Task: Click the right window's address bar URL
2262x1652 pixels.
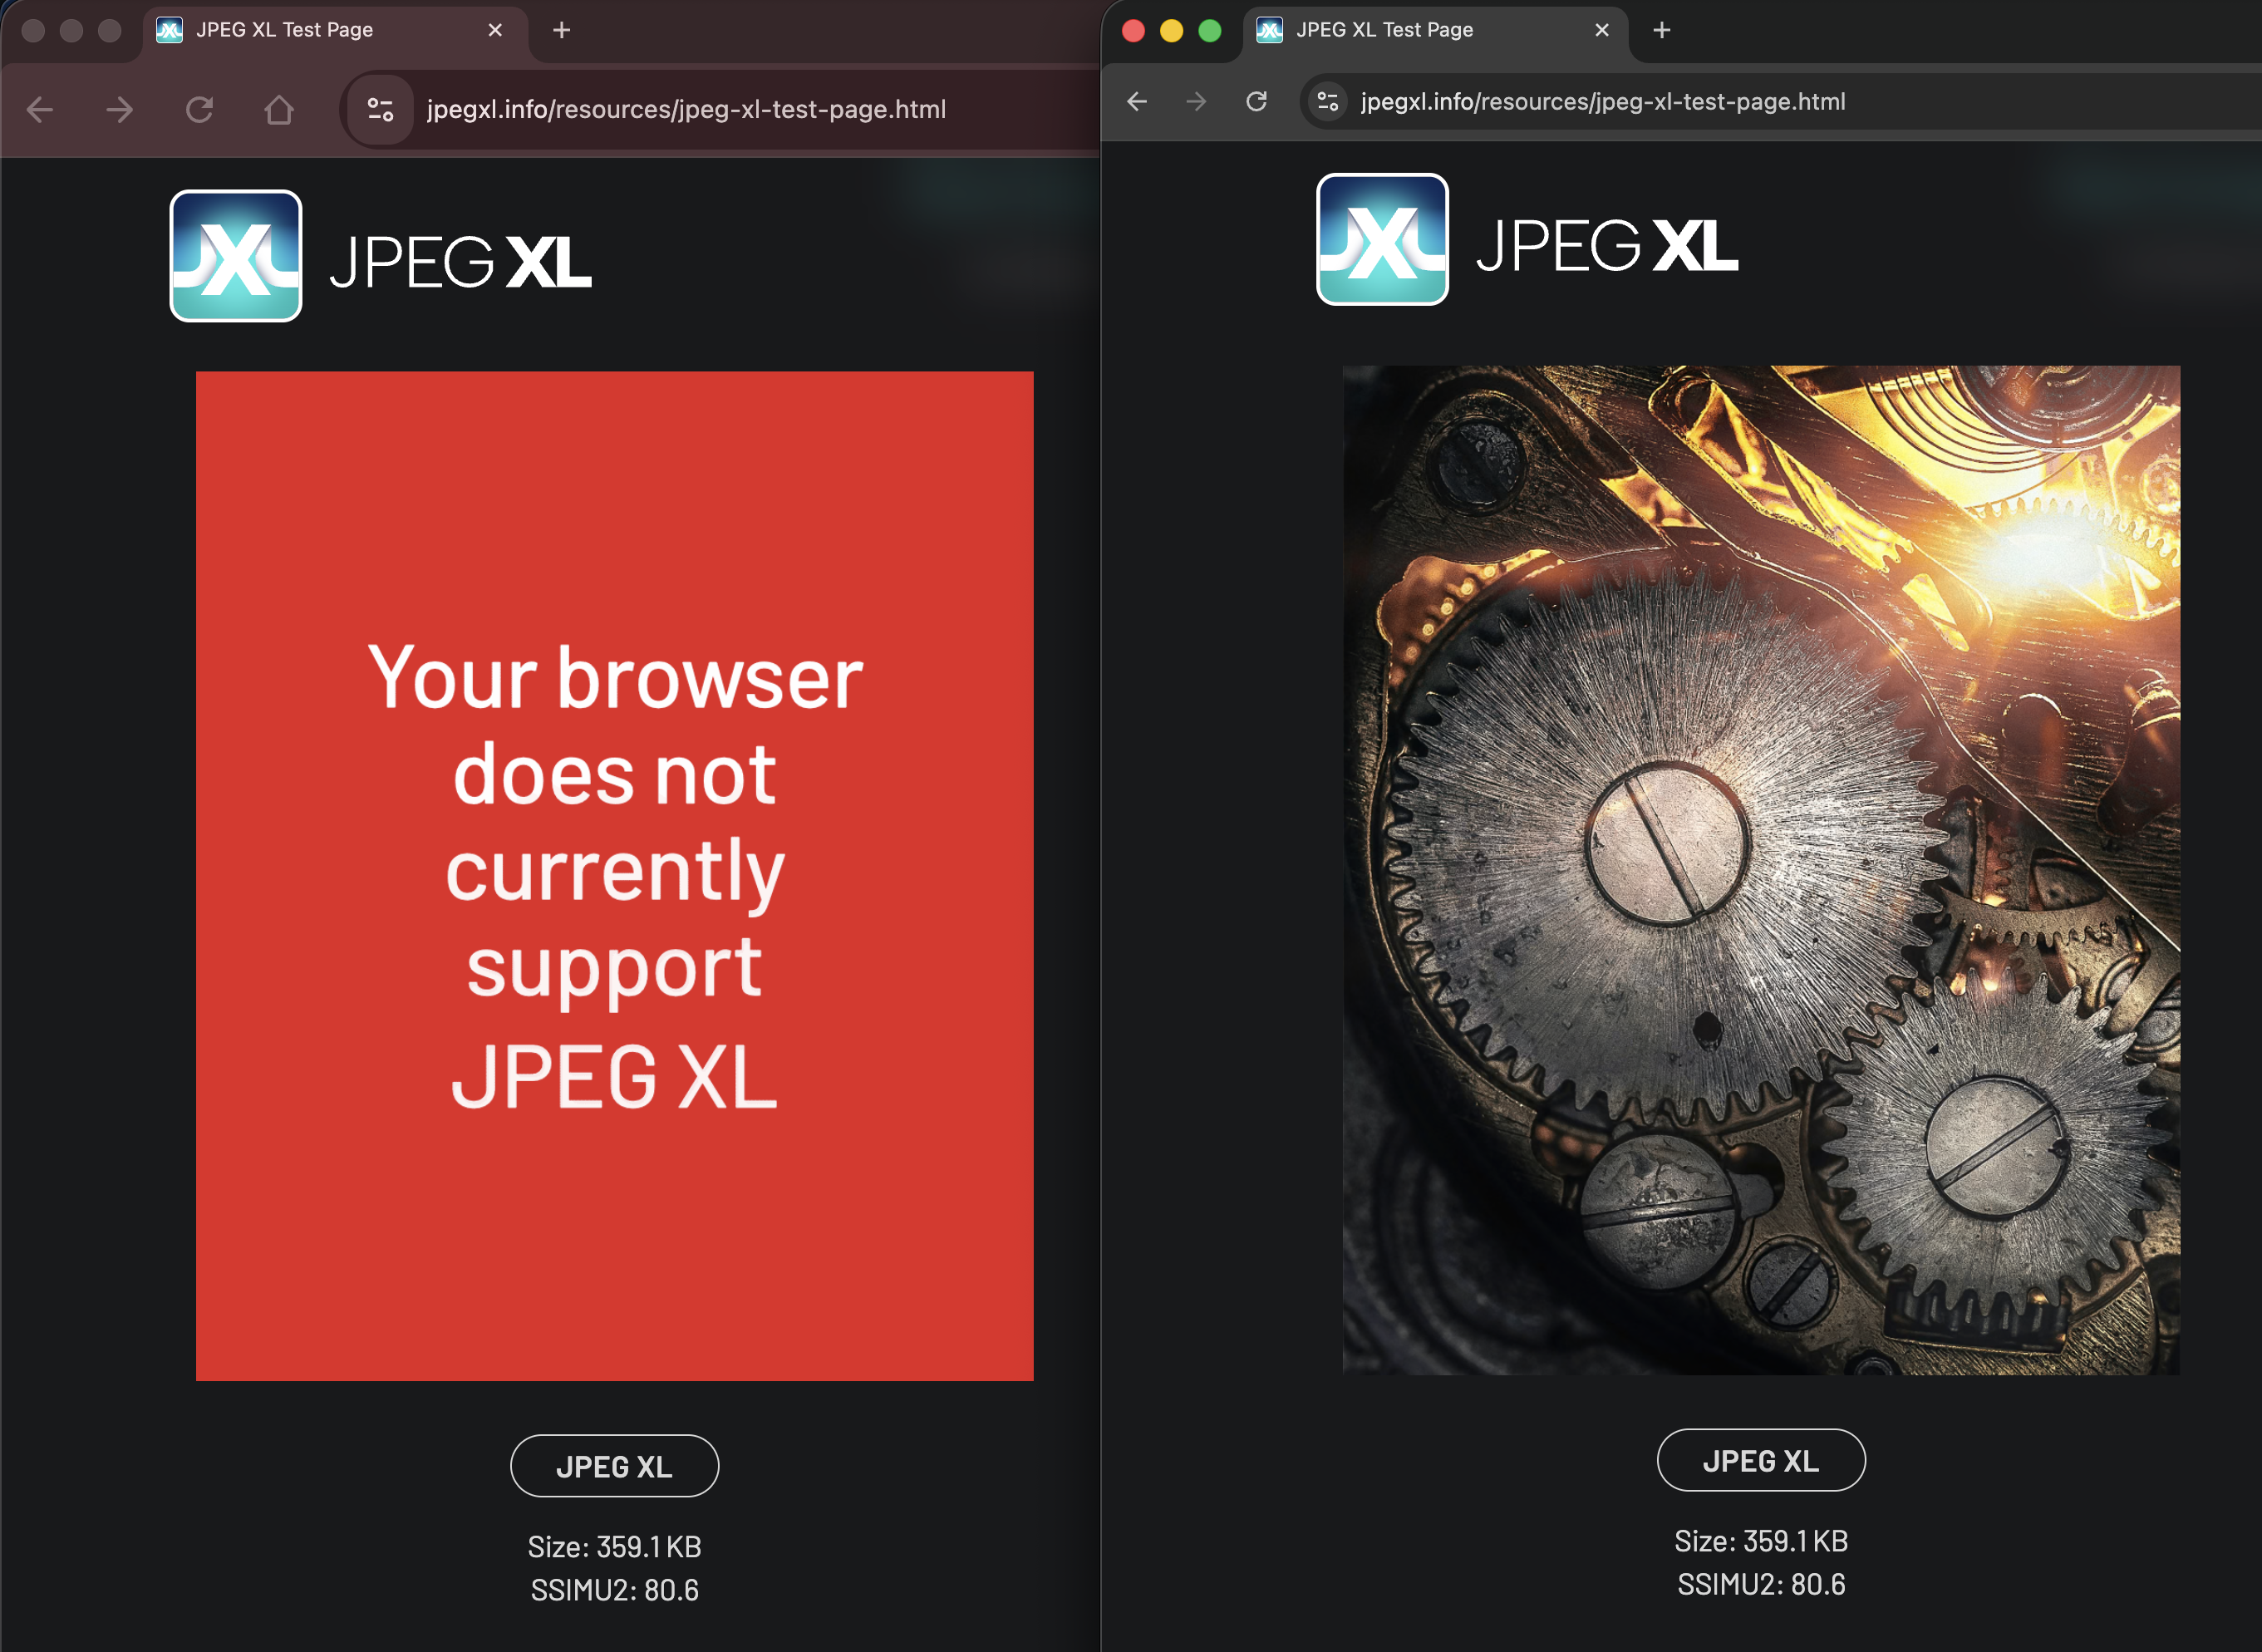Action: (x=1603, y=101)
